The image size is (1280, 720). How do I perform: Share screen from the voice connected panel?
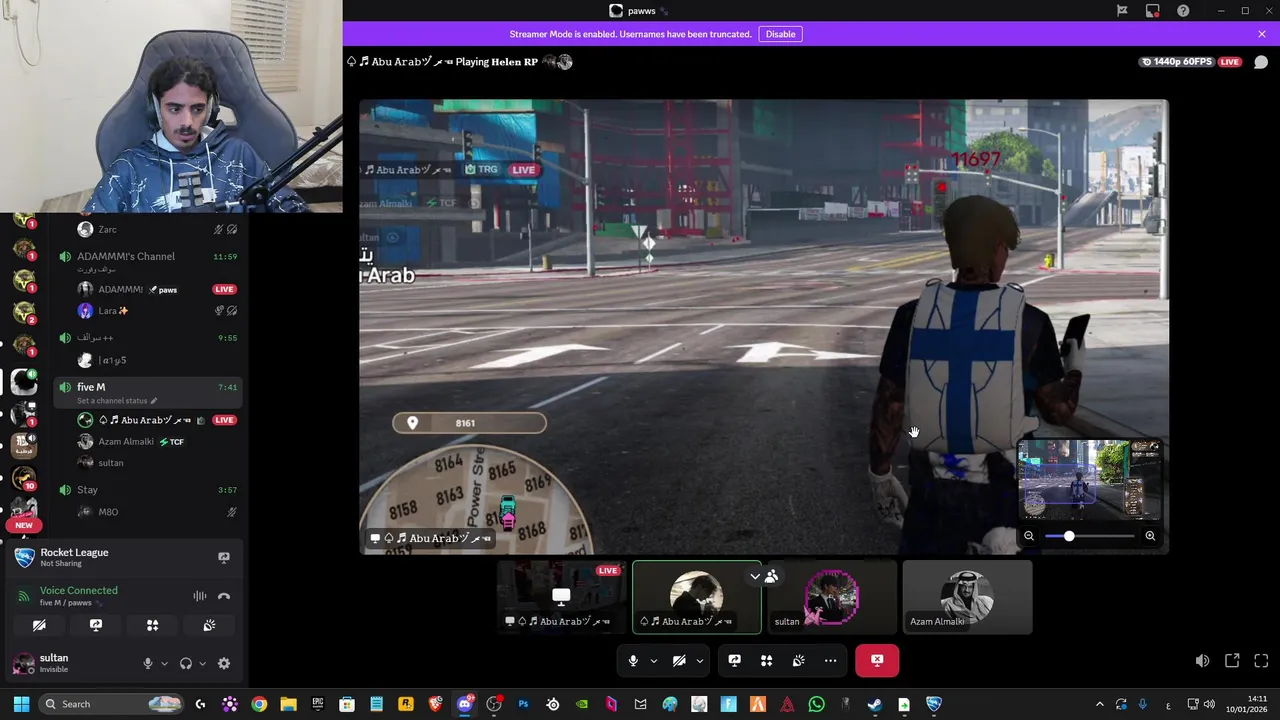(x=96, y=625)
